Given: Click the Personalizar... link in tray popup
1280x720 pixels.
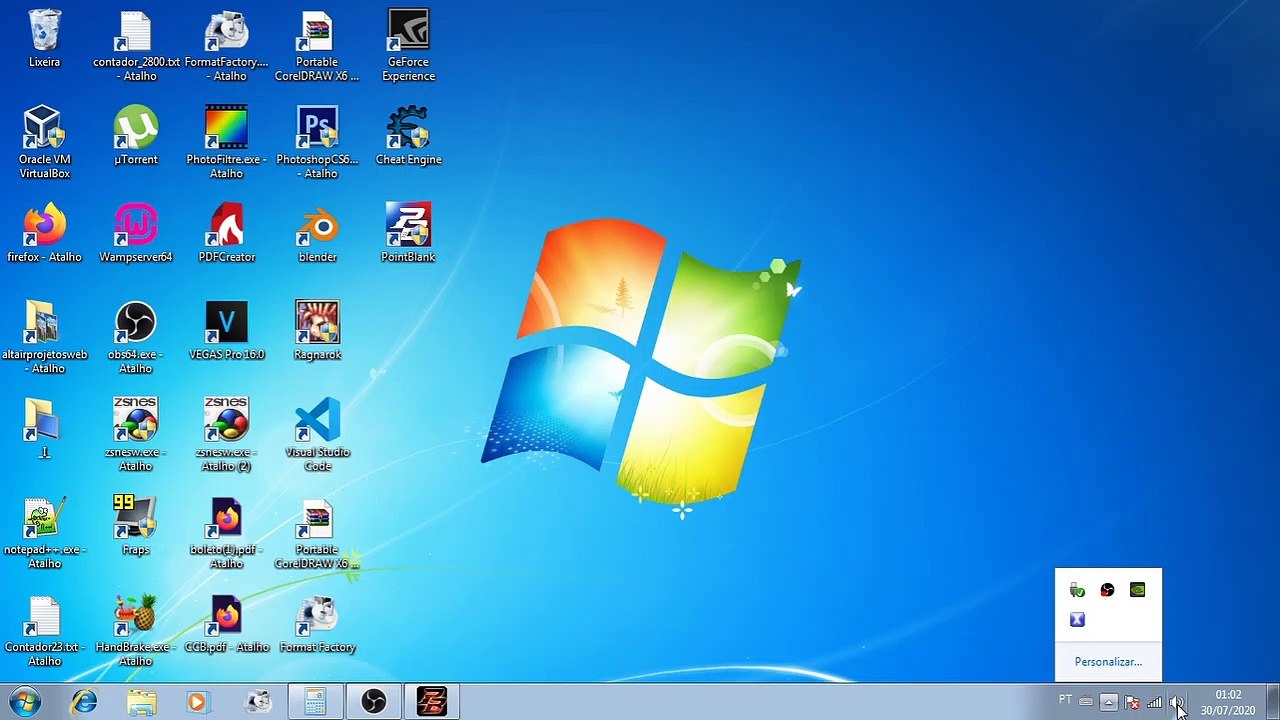Looking at the screenshot, I should 1108,662.
